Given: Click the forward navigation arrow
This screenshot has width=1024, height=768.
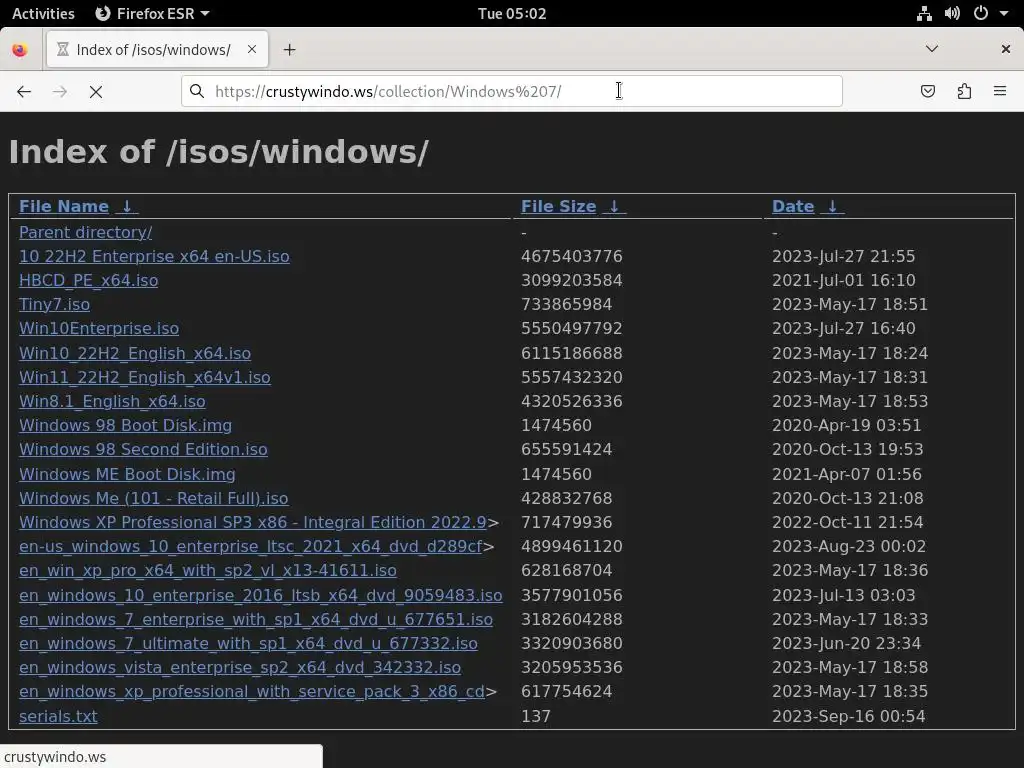Looking at the screenshot, I should click(60, 91).
